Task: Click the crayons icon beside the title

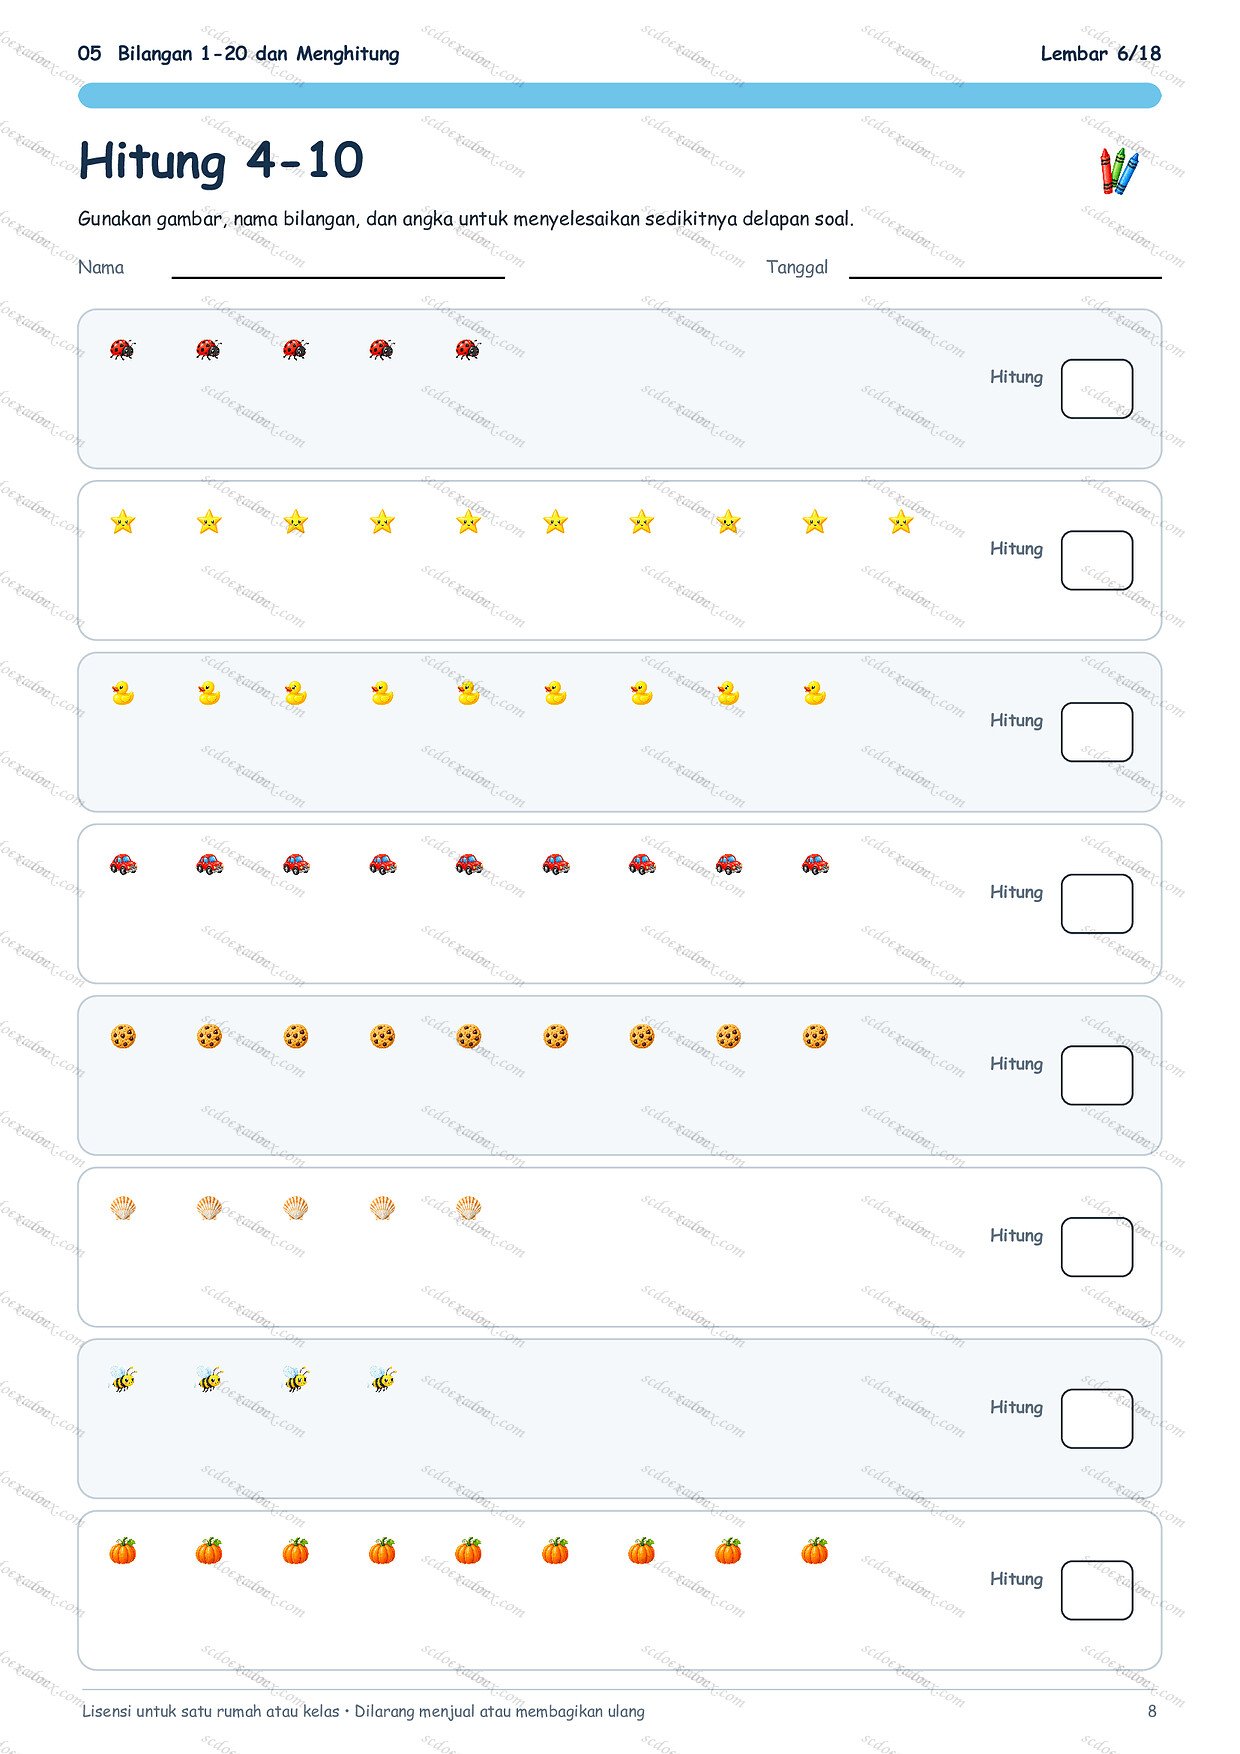Action: (x=1119, y=171)
